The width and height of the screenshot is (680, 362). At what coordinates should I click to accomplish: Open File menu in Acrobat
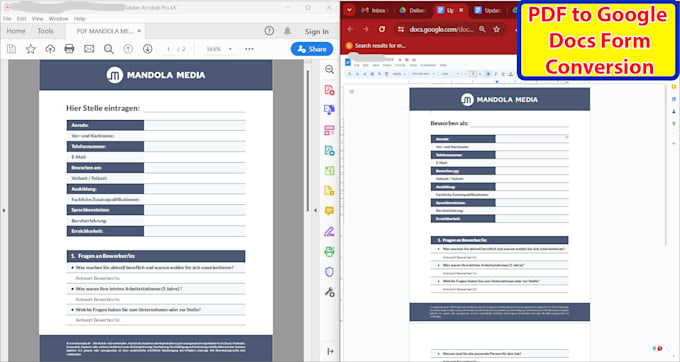pos(7,19)
